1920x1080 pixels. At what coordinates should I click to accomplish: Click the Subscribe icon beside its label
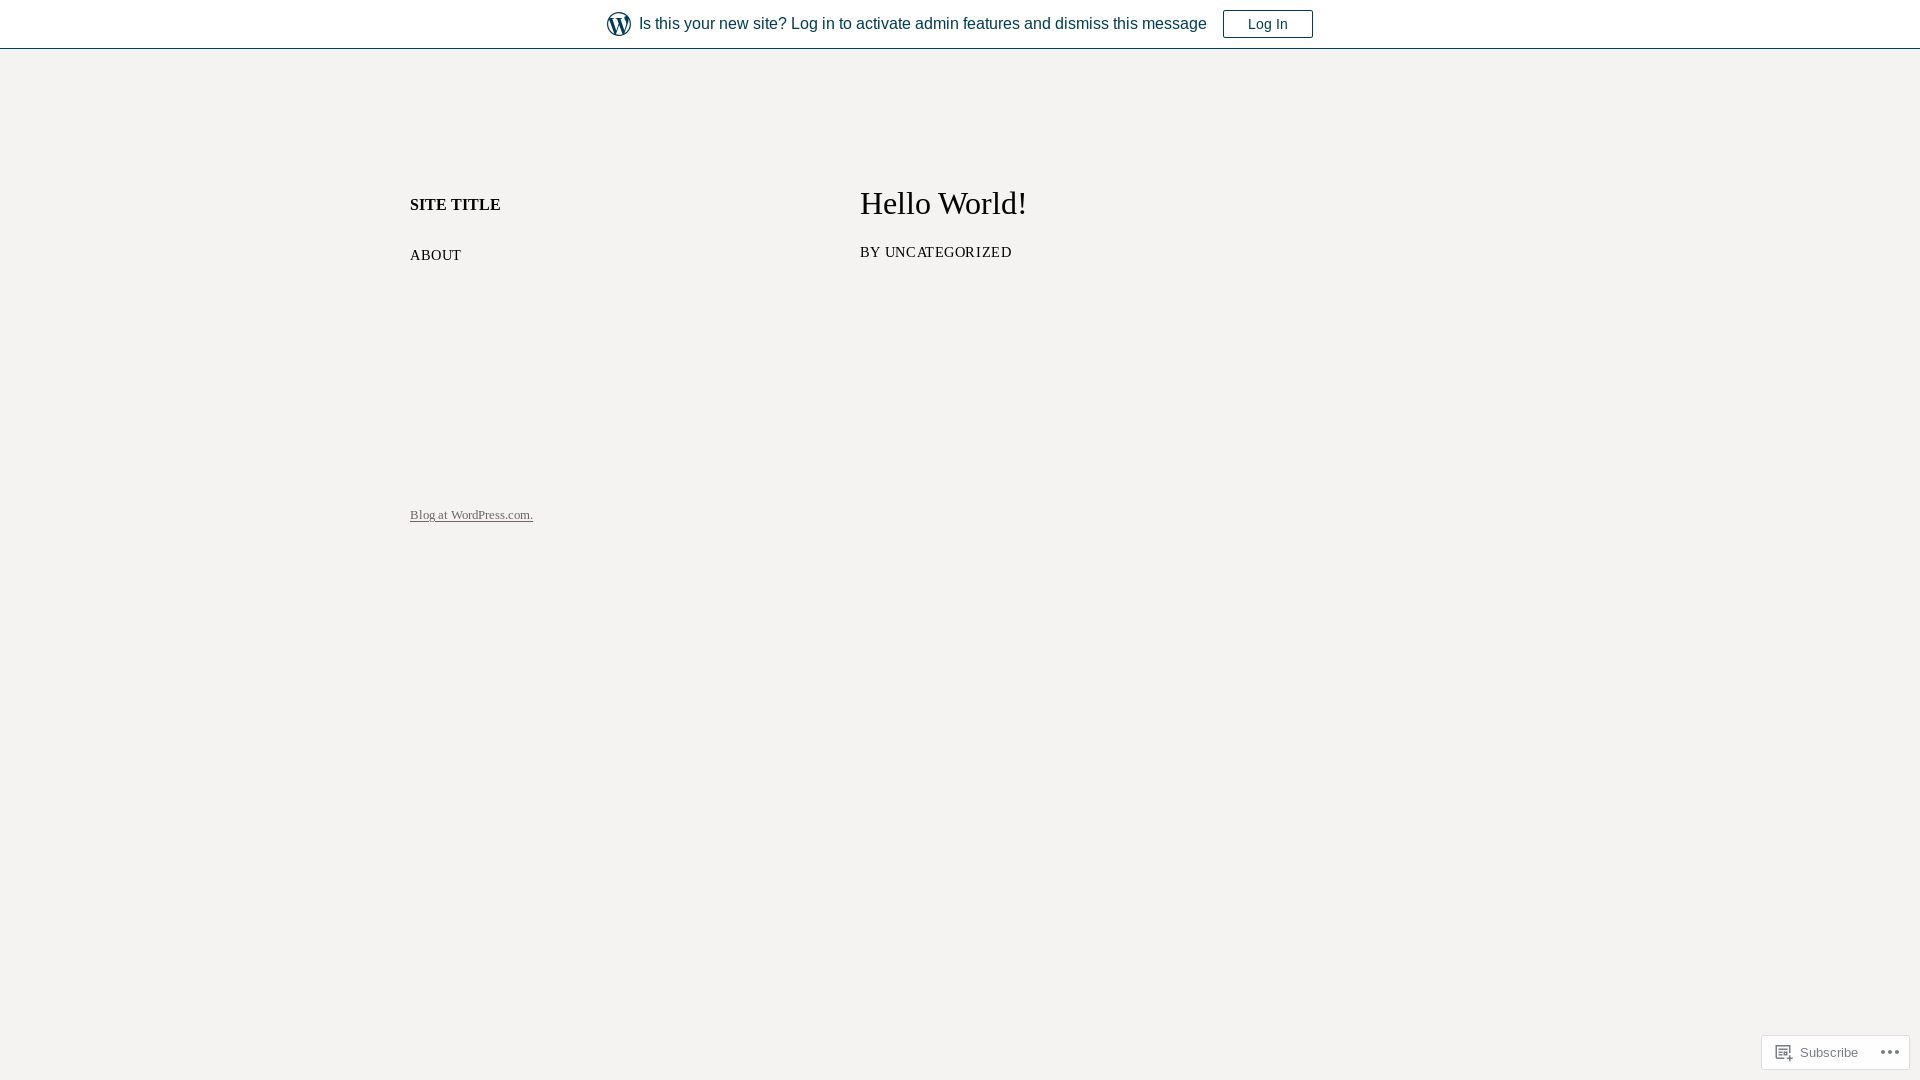(1784, 1052)
